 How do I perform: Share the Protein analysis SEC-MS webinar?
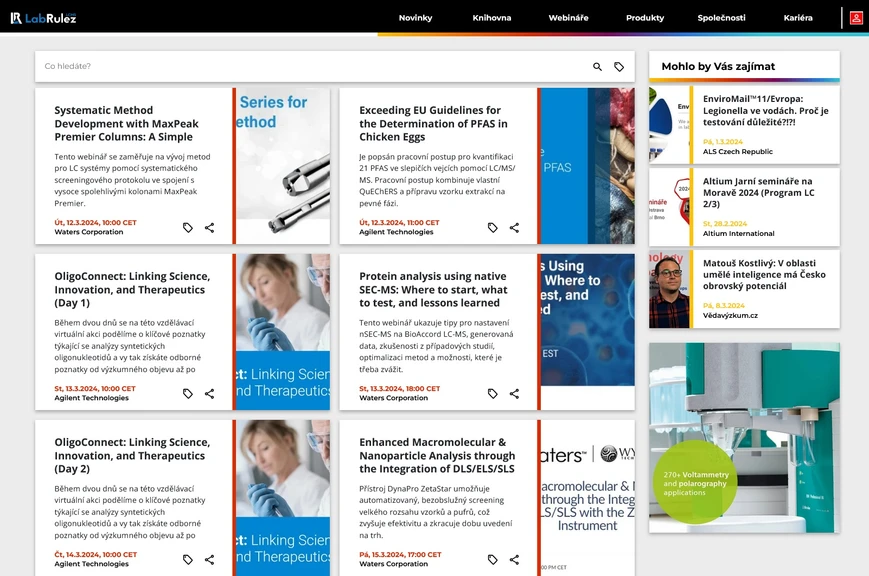[x=514, y=394]
